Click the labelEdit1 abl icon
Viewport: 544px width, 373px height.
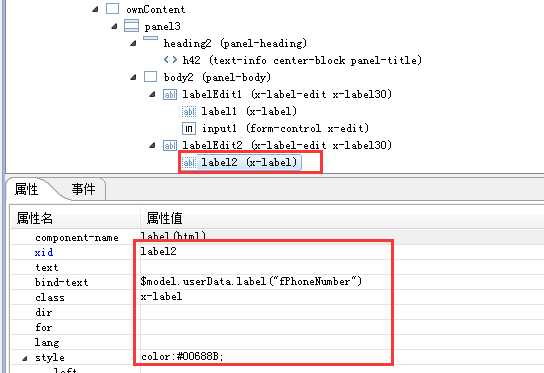170,94
